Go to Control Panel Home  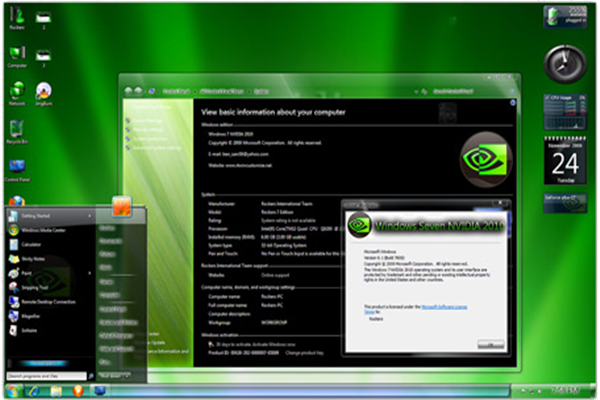point(152,108)
